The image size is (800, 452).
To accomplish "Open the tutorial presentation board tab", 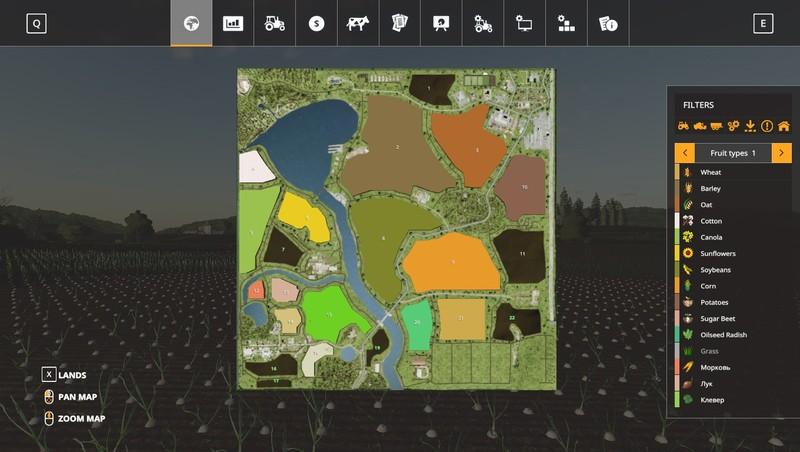I will click(x=441, y=23).
